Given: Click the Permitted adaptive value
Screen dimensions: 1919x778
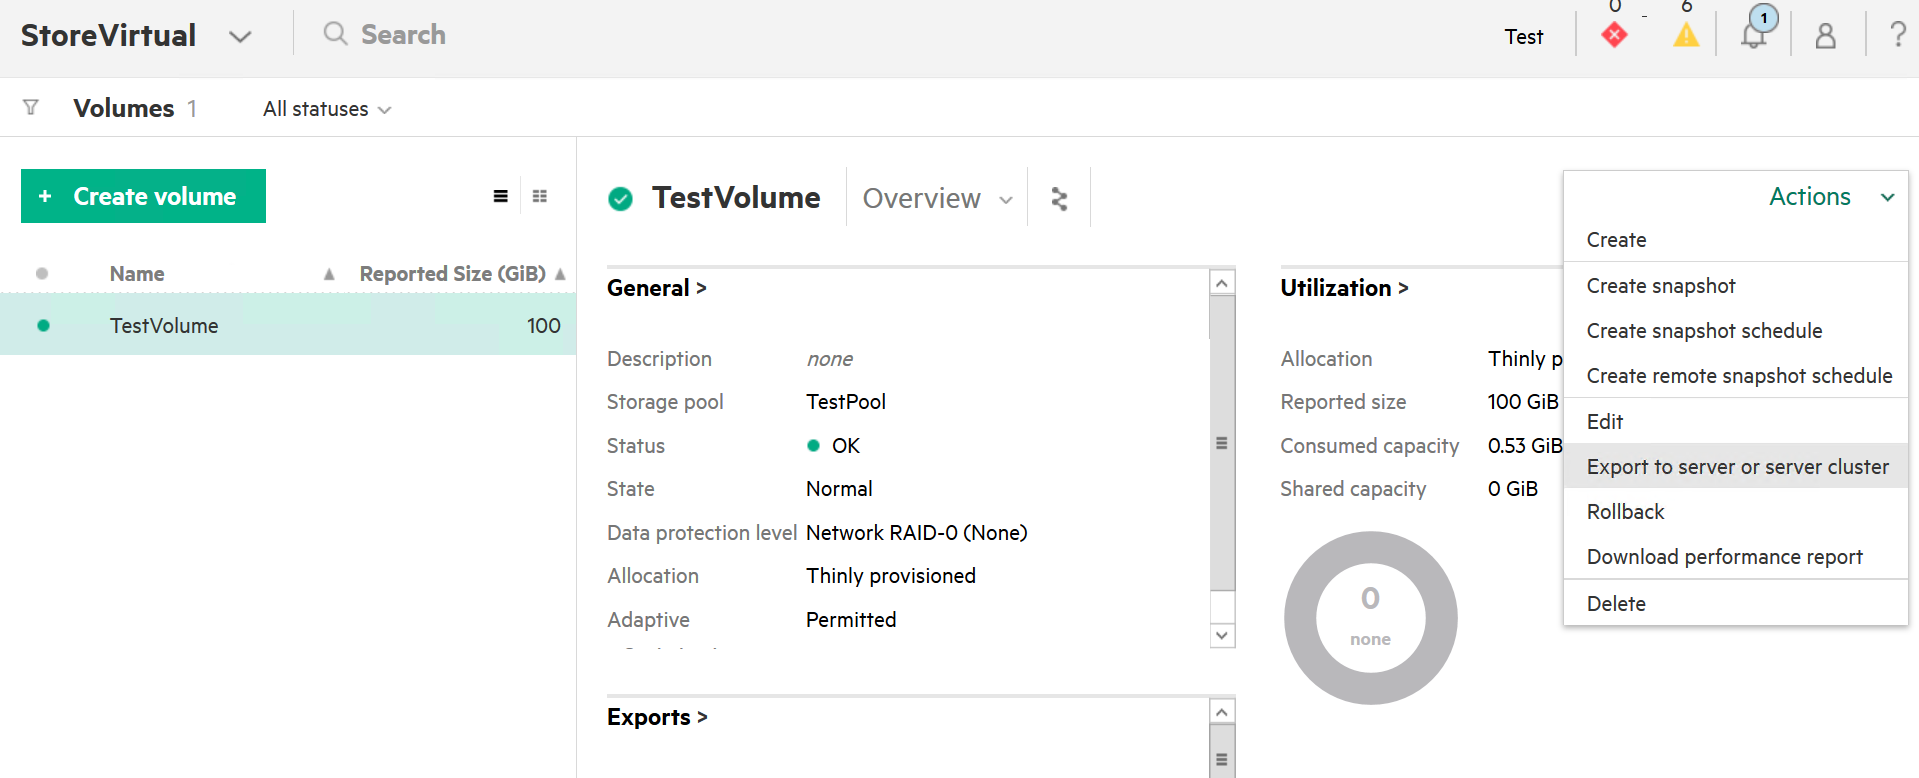Looking at the screenshot, I should click(851, 620).
